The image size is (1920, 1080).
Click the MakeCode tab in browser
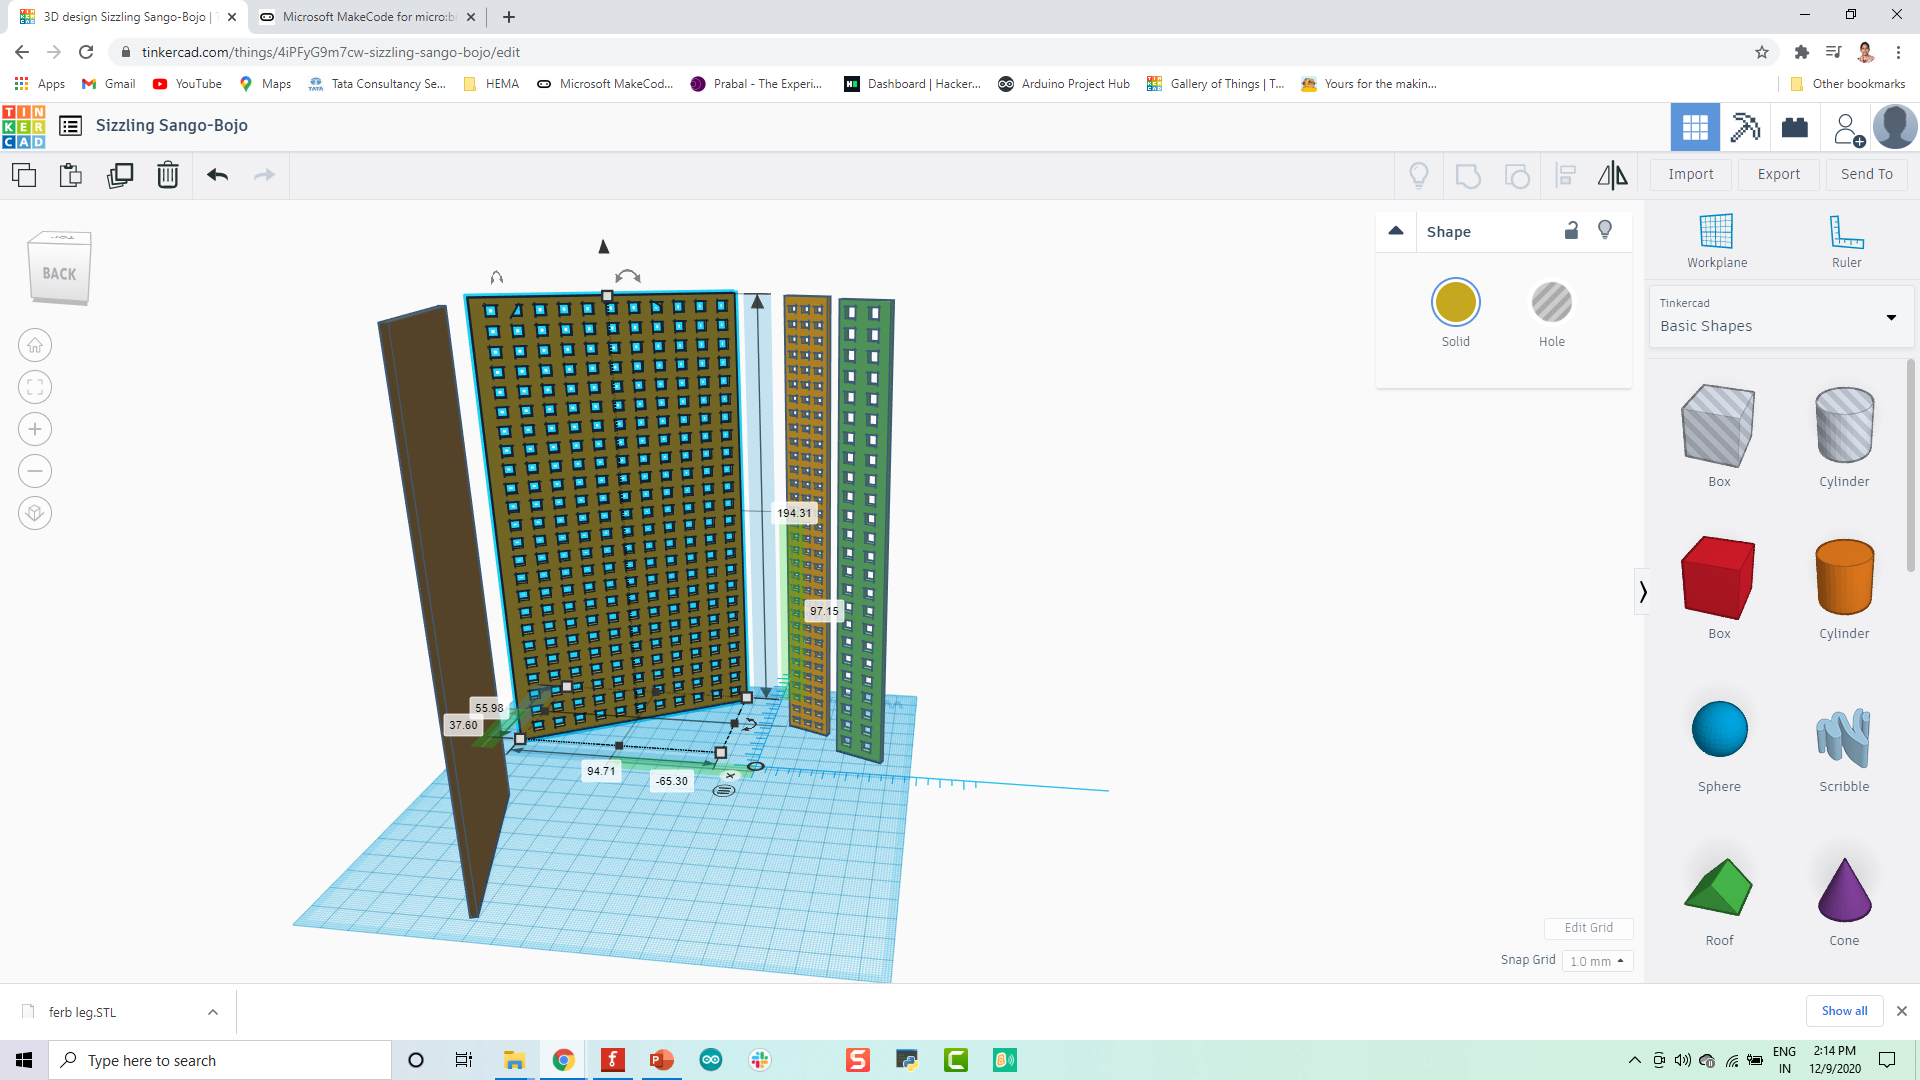click(368, 16)
